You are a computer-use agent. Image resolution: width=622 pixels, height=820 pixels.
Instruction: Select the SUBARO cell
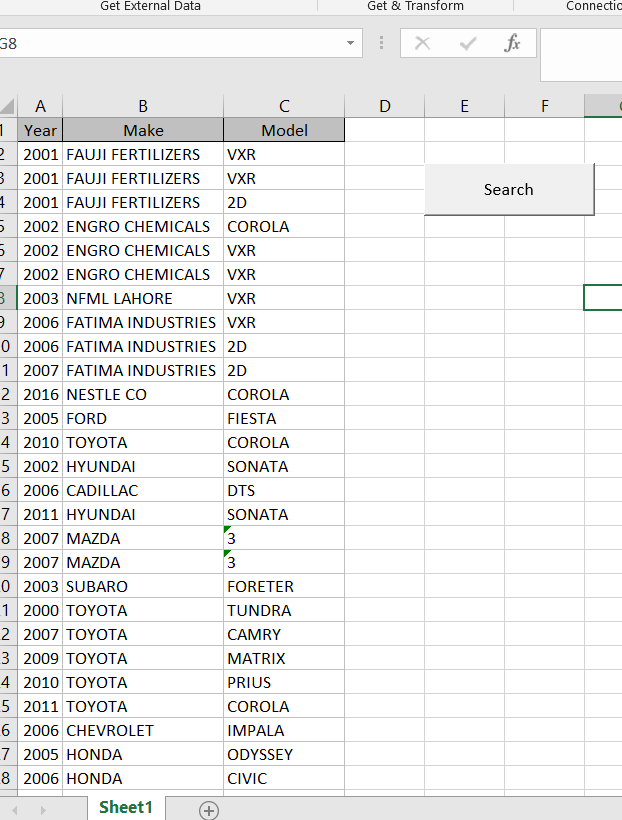[x=143, y=586]
